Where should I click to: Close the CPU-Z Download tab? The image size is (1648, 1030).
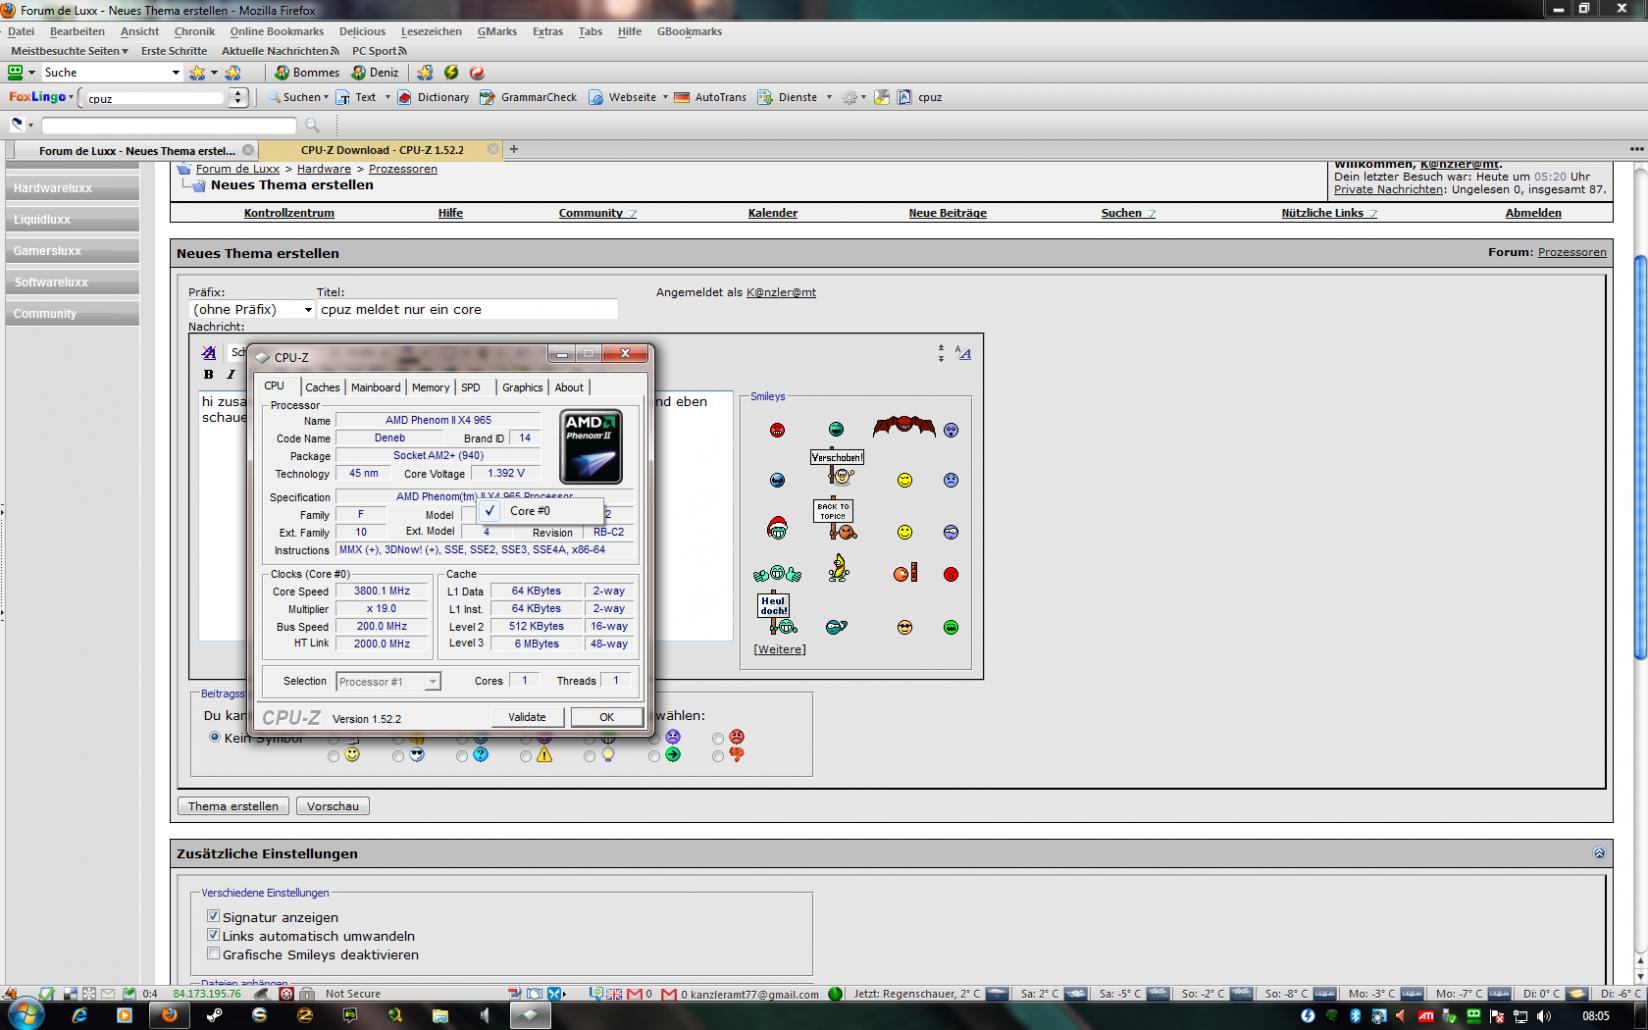493,149
